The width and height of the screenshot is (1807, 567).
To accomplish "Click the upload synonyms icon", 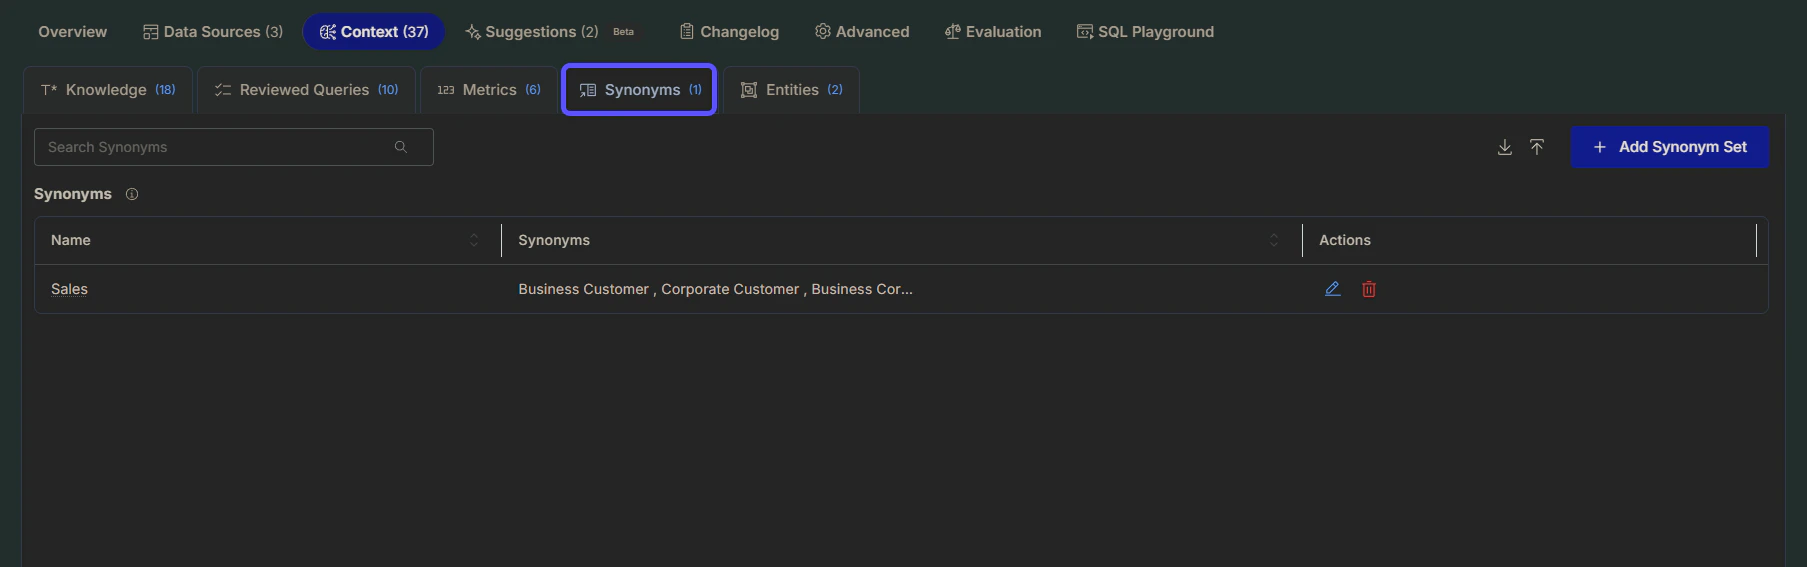I will point(1537,147).
